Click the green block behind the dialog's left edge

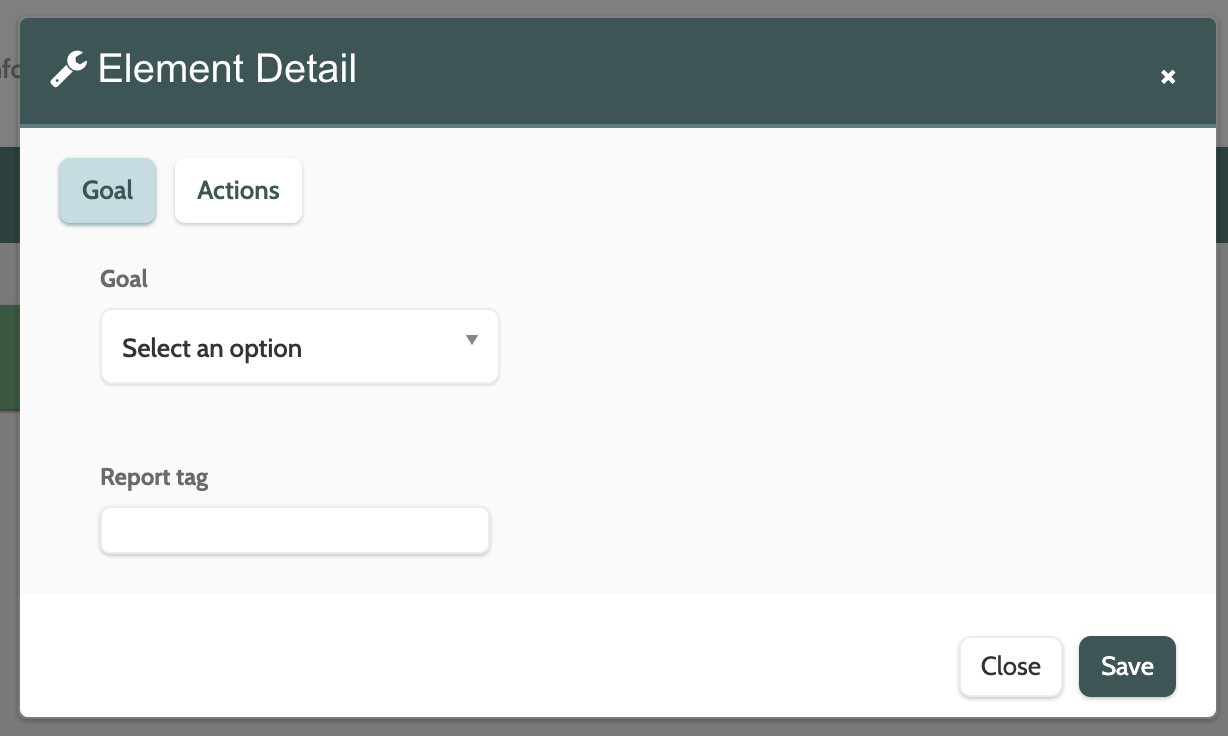pyautogui.click(x=9, y=357)
